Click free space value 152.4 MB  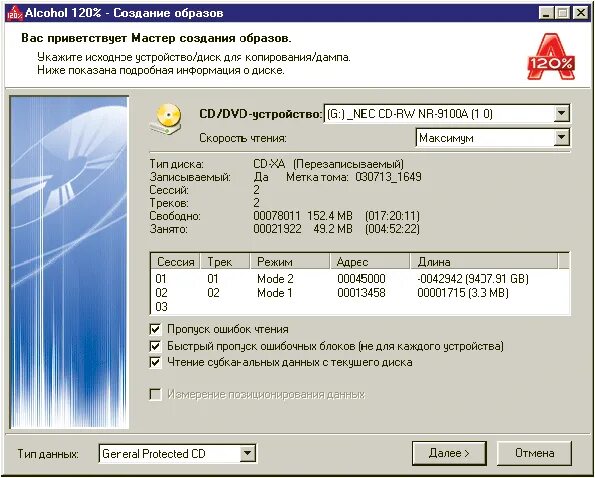pos(330,216)
